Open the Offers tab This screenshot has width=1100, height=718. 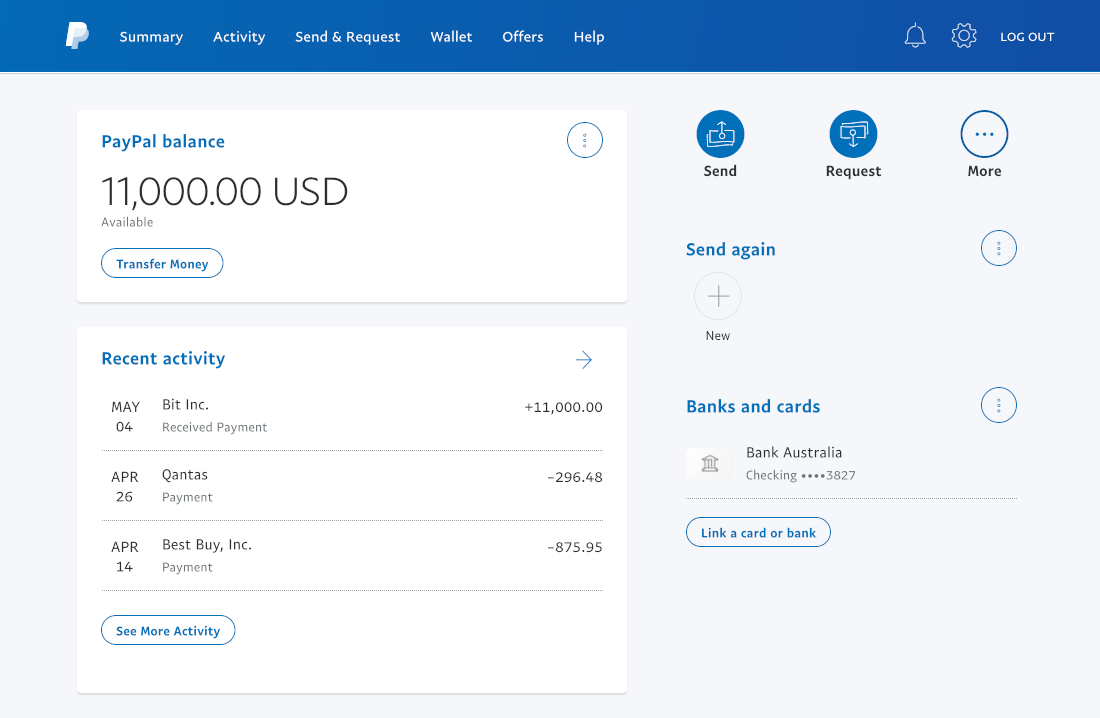click(523, 36)
